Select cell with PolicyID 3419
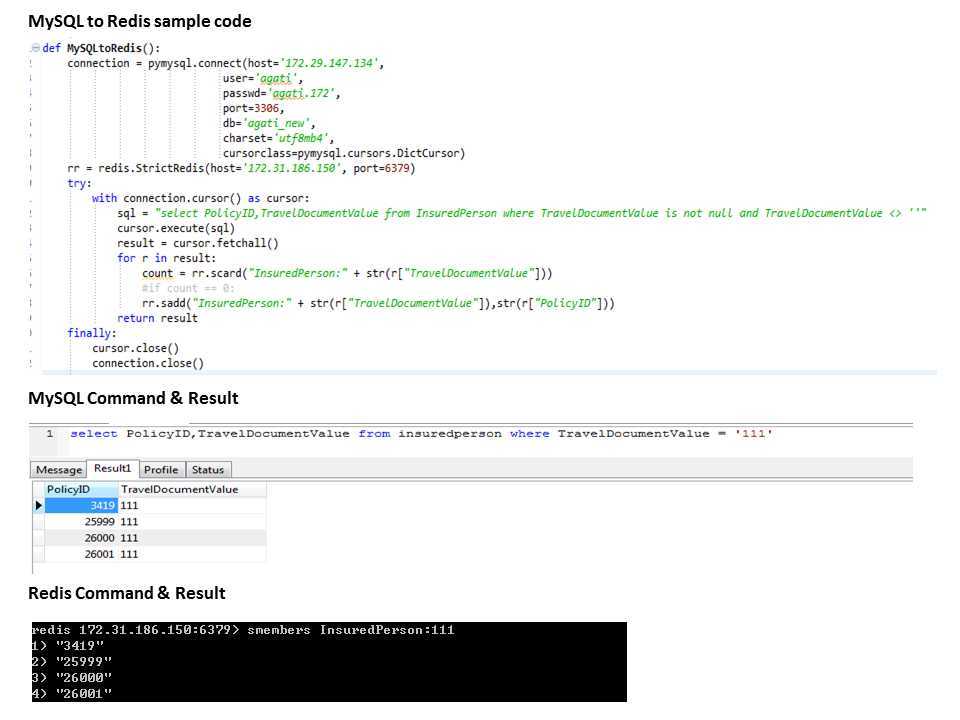Viewport: 960px width, 720px height. pyautogui.click(x=81, y=505)
